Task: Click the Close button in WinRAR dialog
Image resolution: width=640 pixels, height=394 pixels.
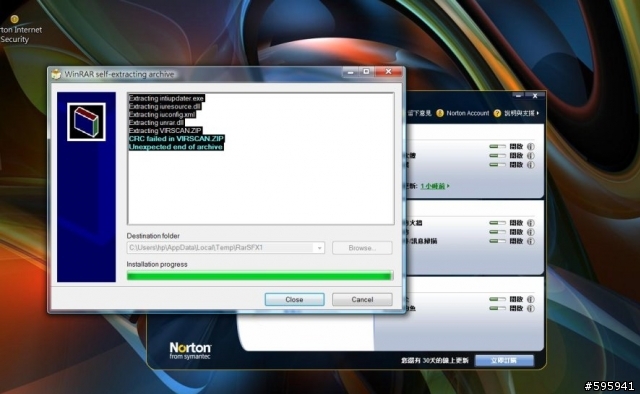Action: tap(294, 299)
